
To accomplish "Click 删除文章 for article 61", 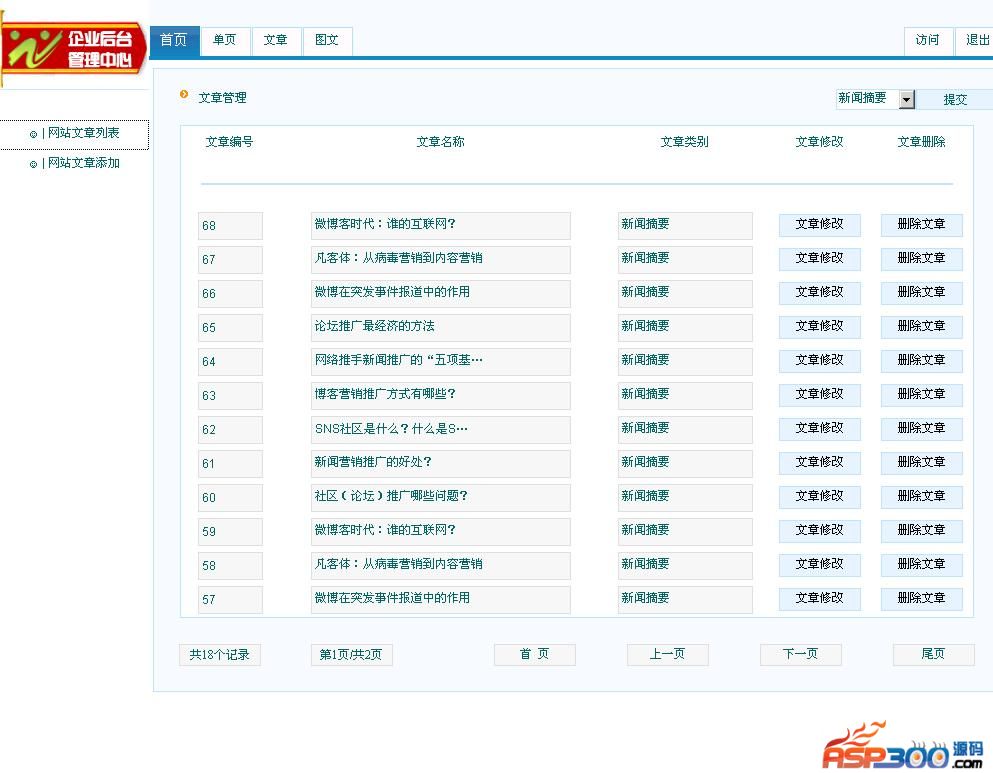I will click(x=921, y=463).
